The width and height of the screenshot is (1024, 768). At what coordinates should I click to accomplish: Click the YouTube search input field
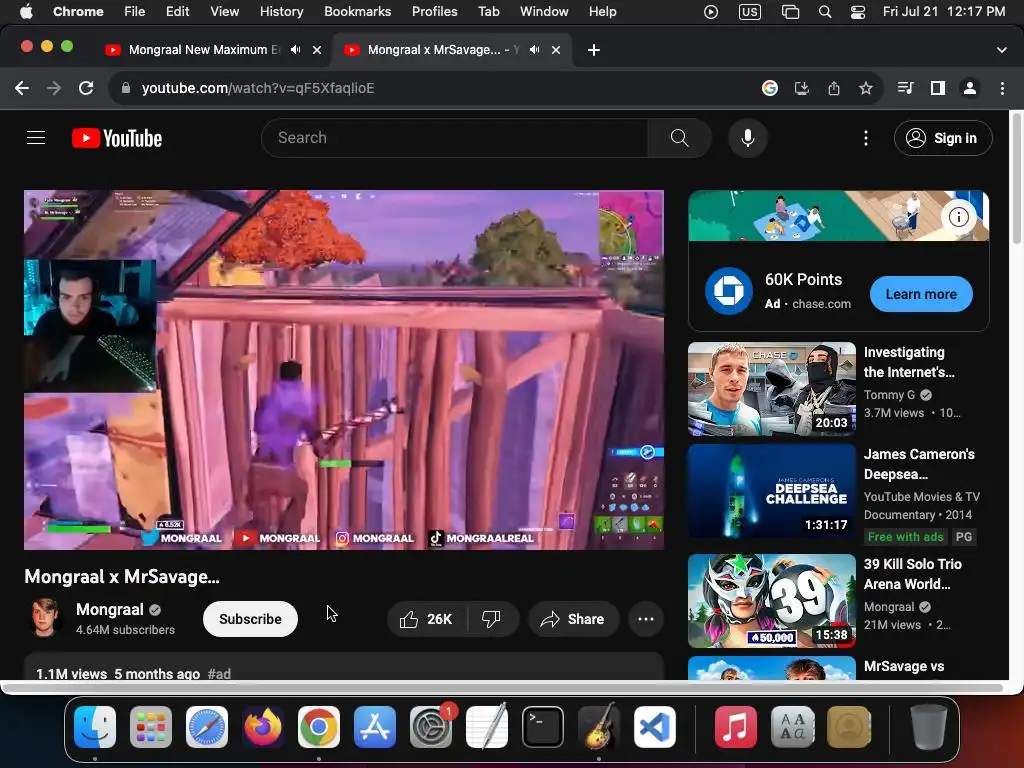455,138
